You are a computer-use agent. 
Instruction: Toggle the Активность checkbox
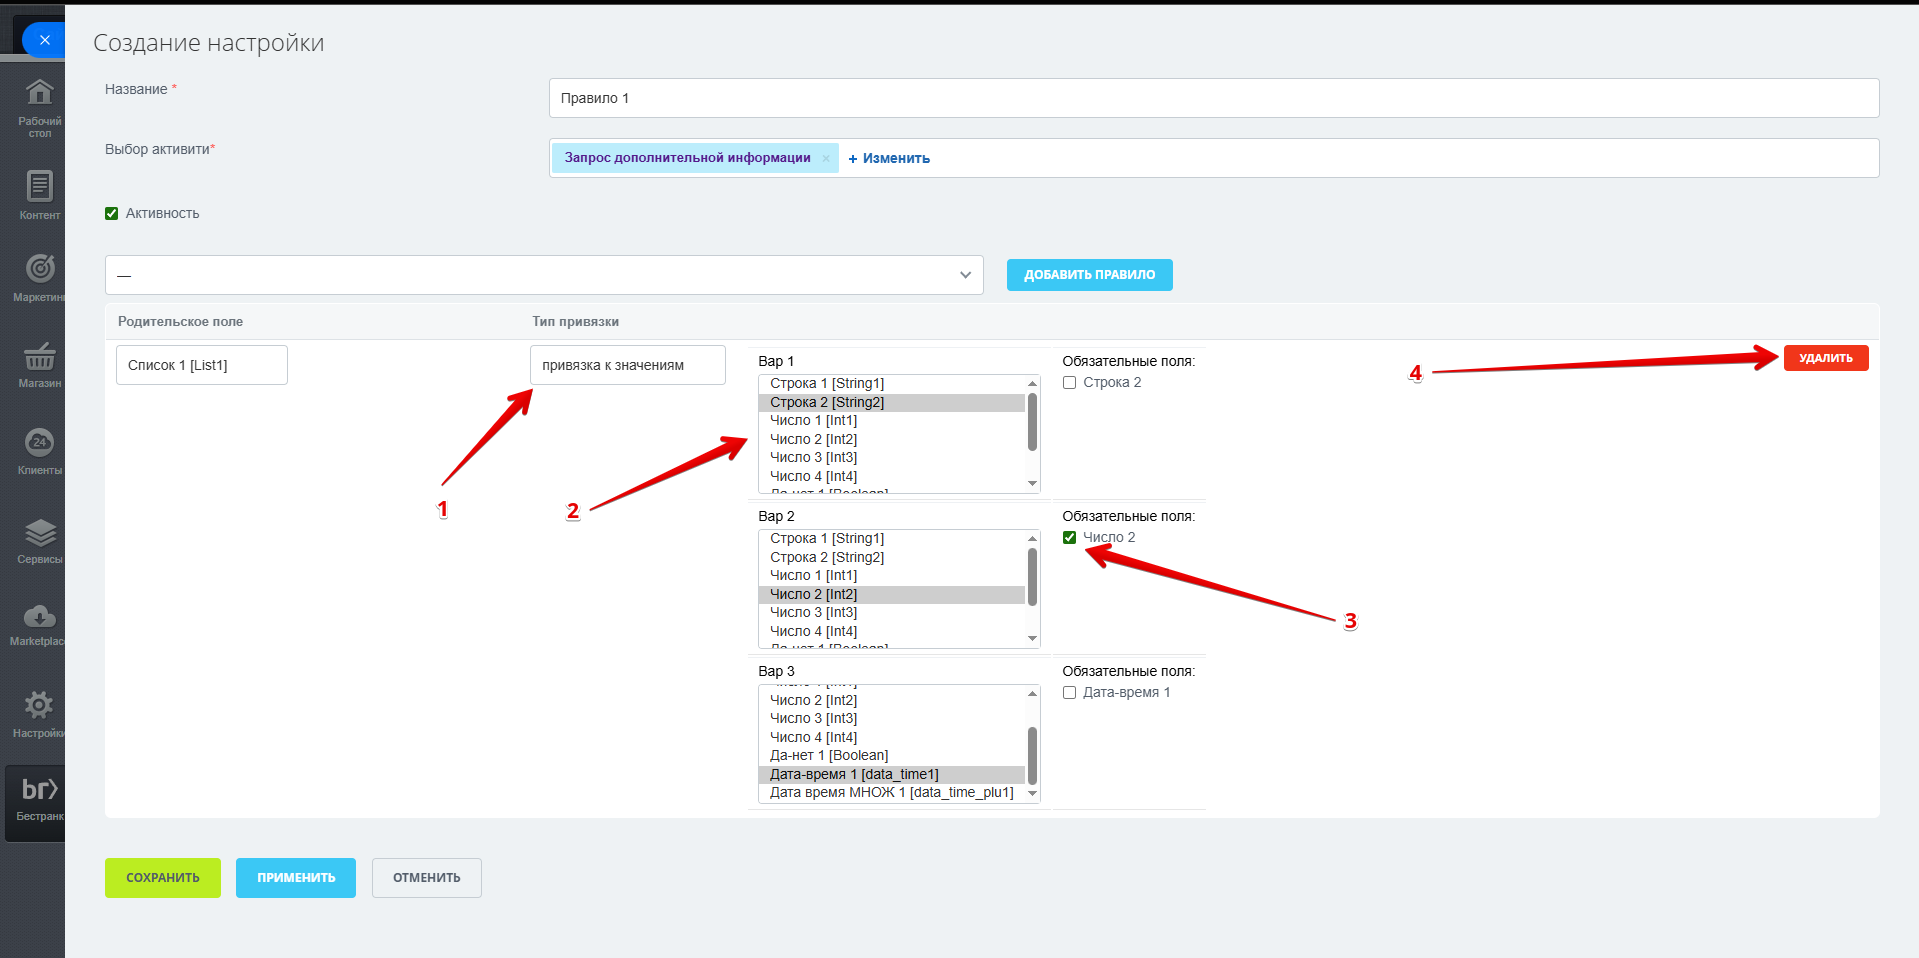coord(112,213)
